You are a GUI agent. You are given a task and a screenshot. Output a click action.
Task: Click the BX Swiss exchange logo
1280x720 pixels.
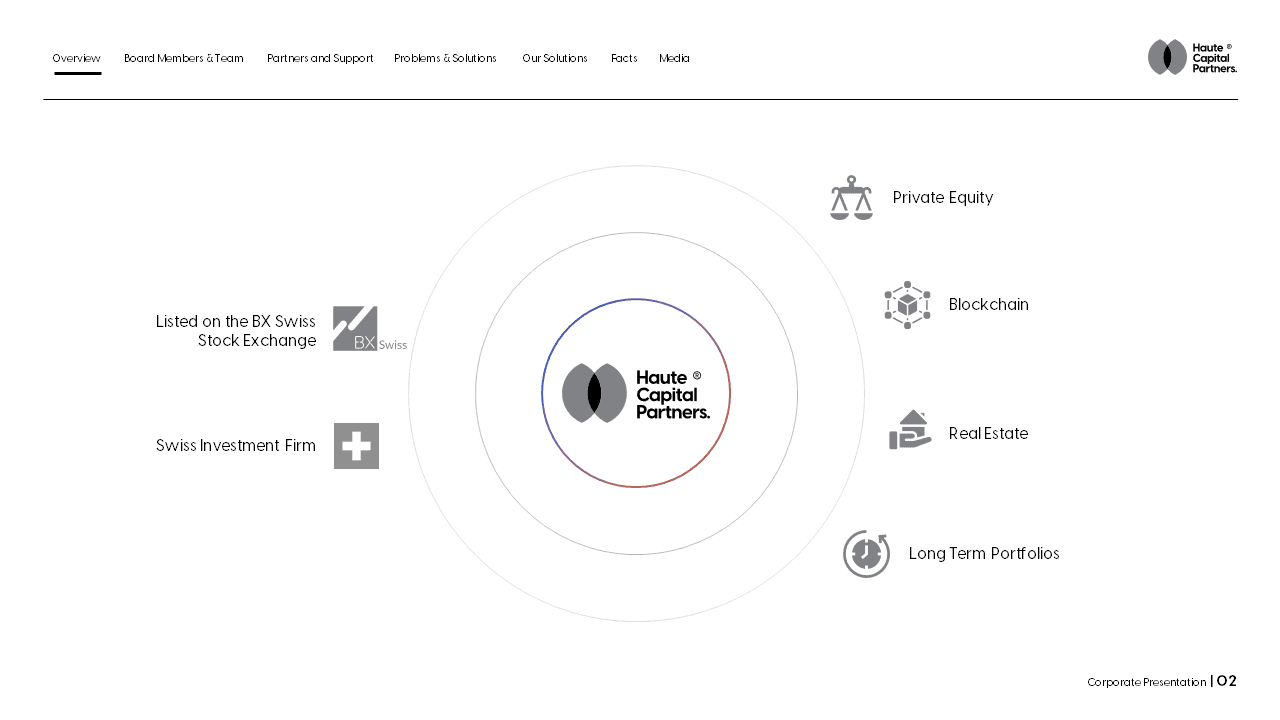[370, 329]
